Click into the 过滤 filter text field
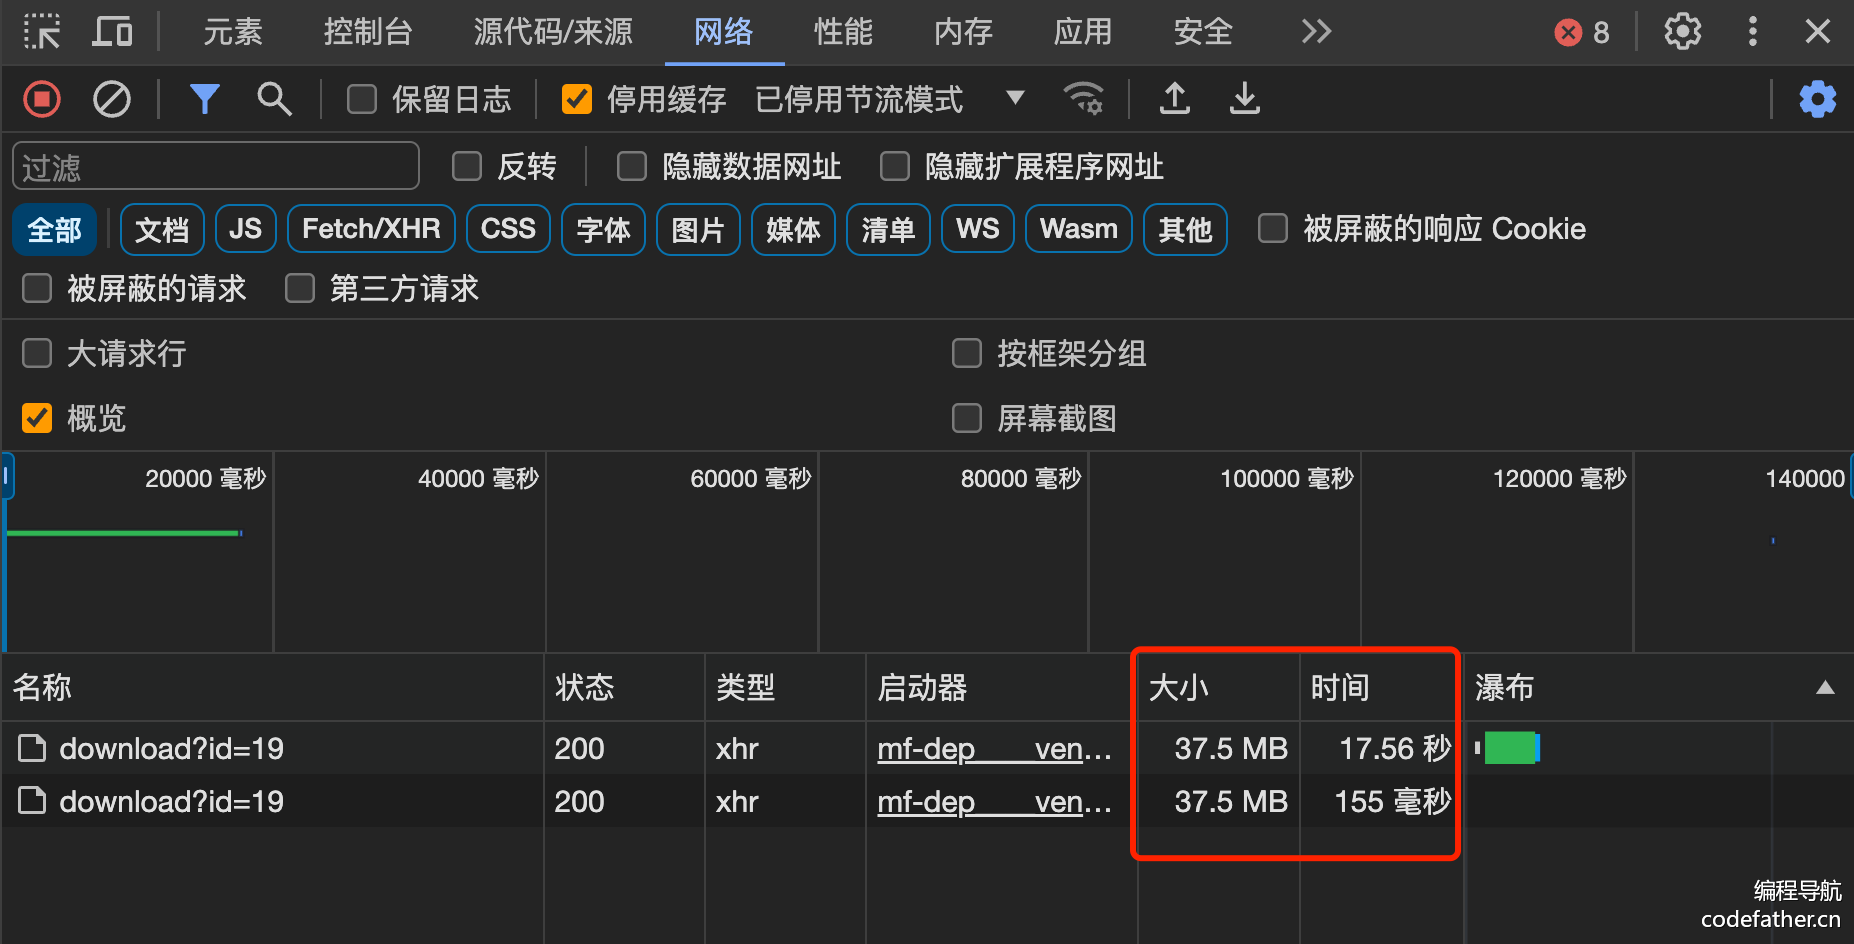The height and width of the screenshot is (944, 1854). pos(215,166)
